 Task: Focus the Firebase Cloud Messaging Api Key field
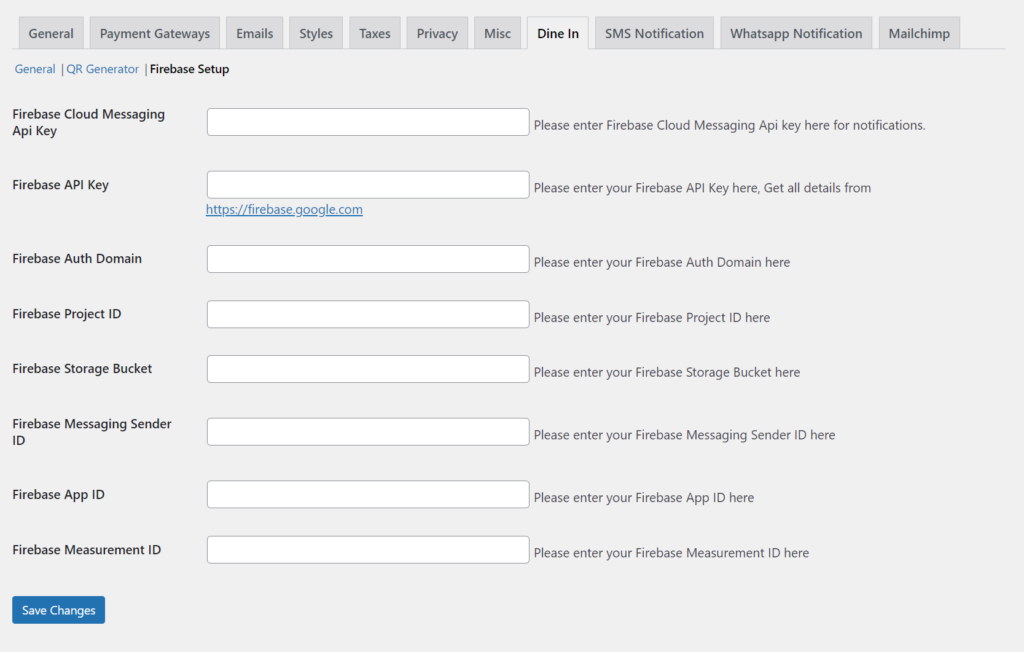tap(367, 122)
